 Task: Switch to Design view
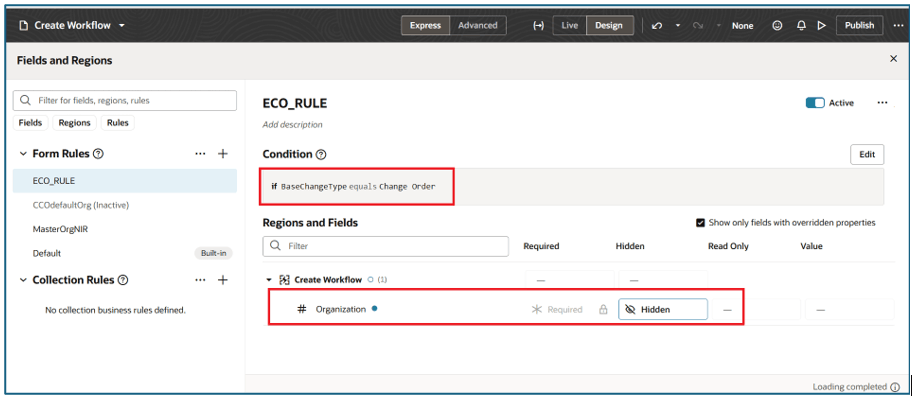click(x=609, y=26)
